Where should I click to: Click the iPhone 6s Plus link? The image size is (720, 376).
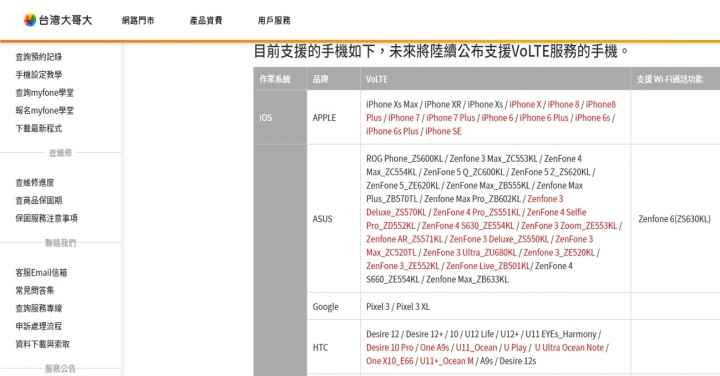(393, 131)
